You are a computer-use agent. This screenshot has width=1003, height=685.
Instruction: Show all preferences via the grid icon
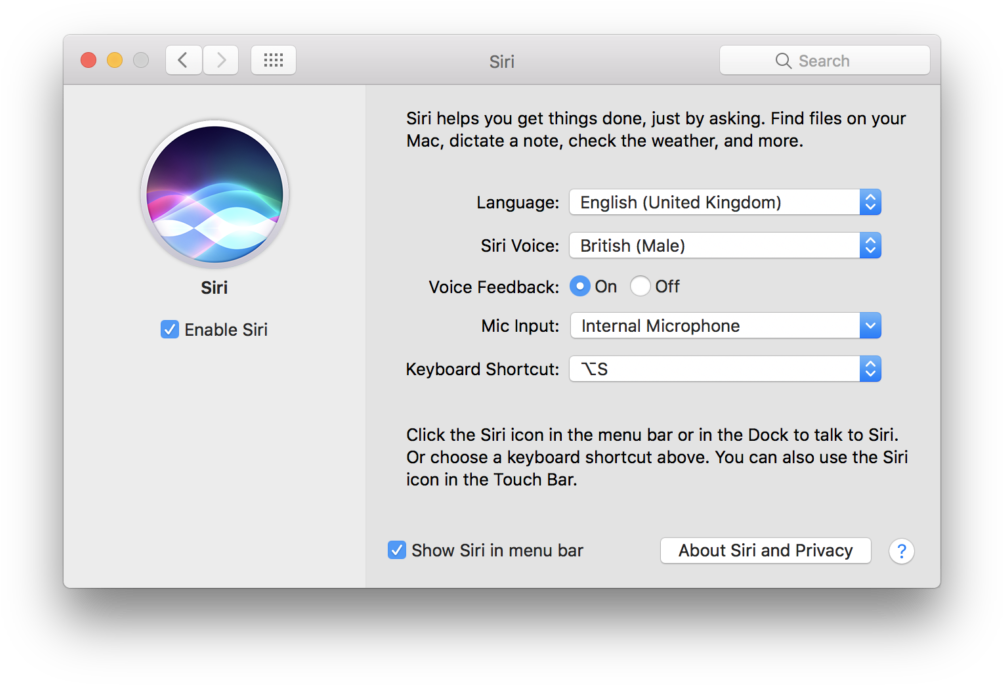point(273,60)
